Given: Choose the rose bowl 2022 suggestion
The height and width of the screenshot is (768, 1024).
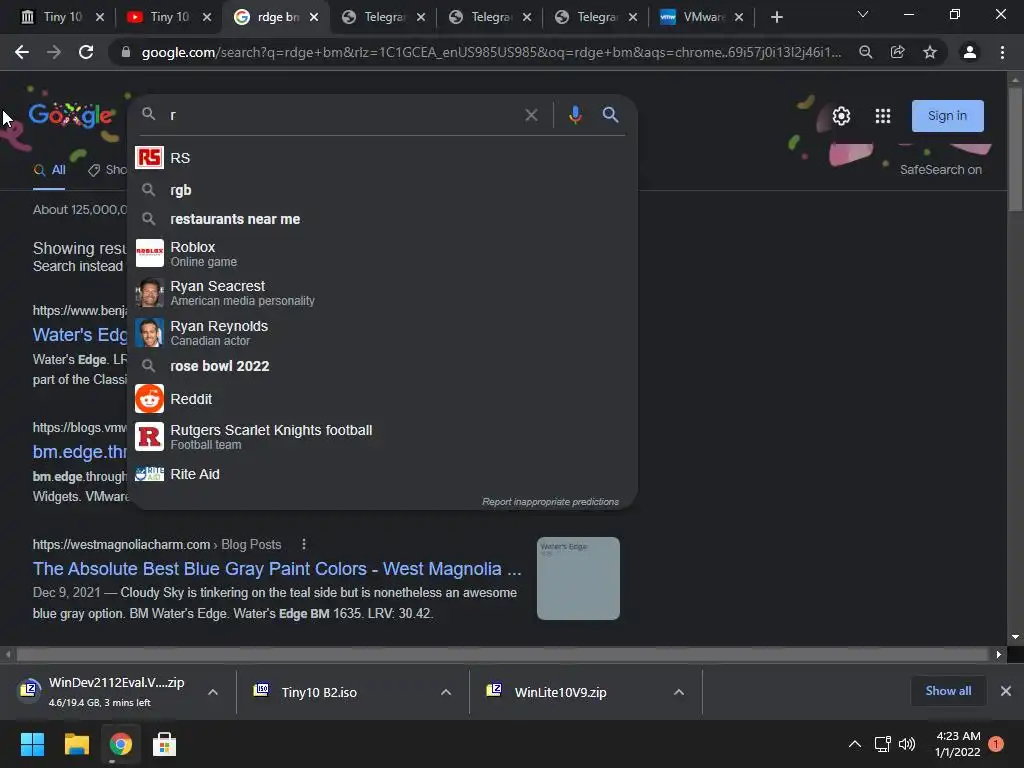Looking at the screenshot, I should tap(383, 366).
